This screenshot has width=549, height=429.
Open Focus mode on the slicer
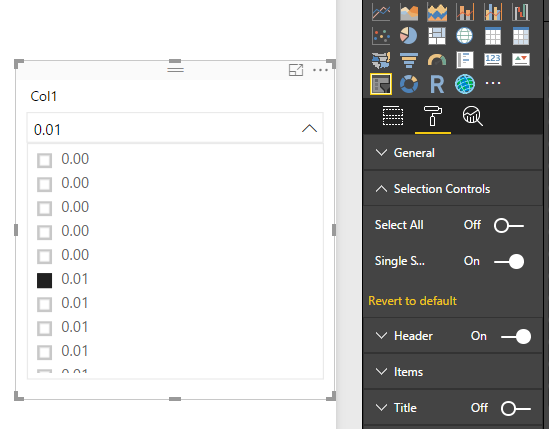click(296, 70)
